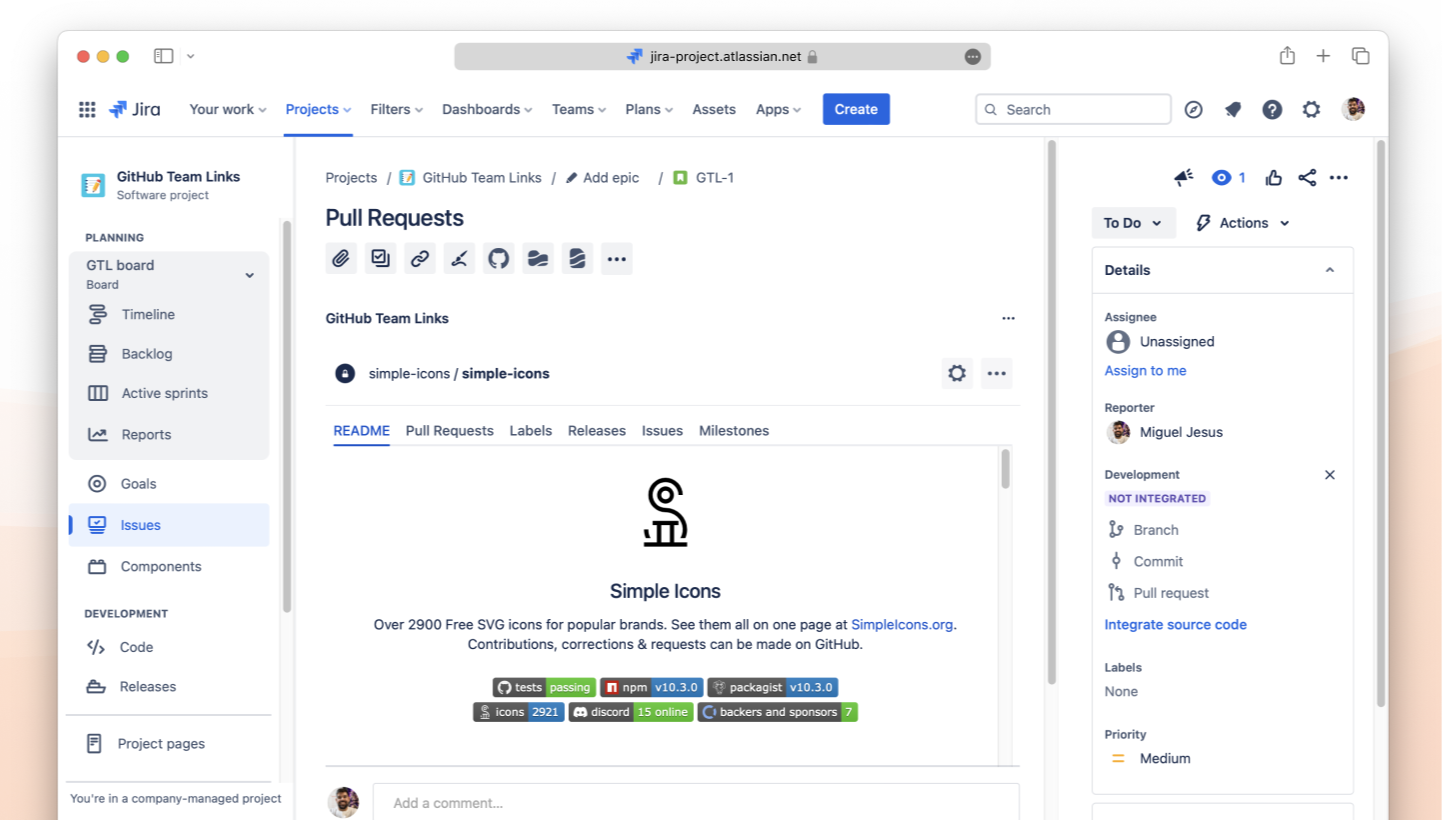The height and width of the screenshot is (820, 1442).
Task: Open Jira notifications
Action: pyautogui.click(x=1232, y=109)
